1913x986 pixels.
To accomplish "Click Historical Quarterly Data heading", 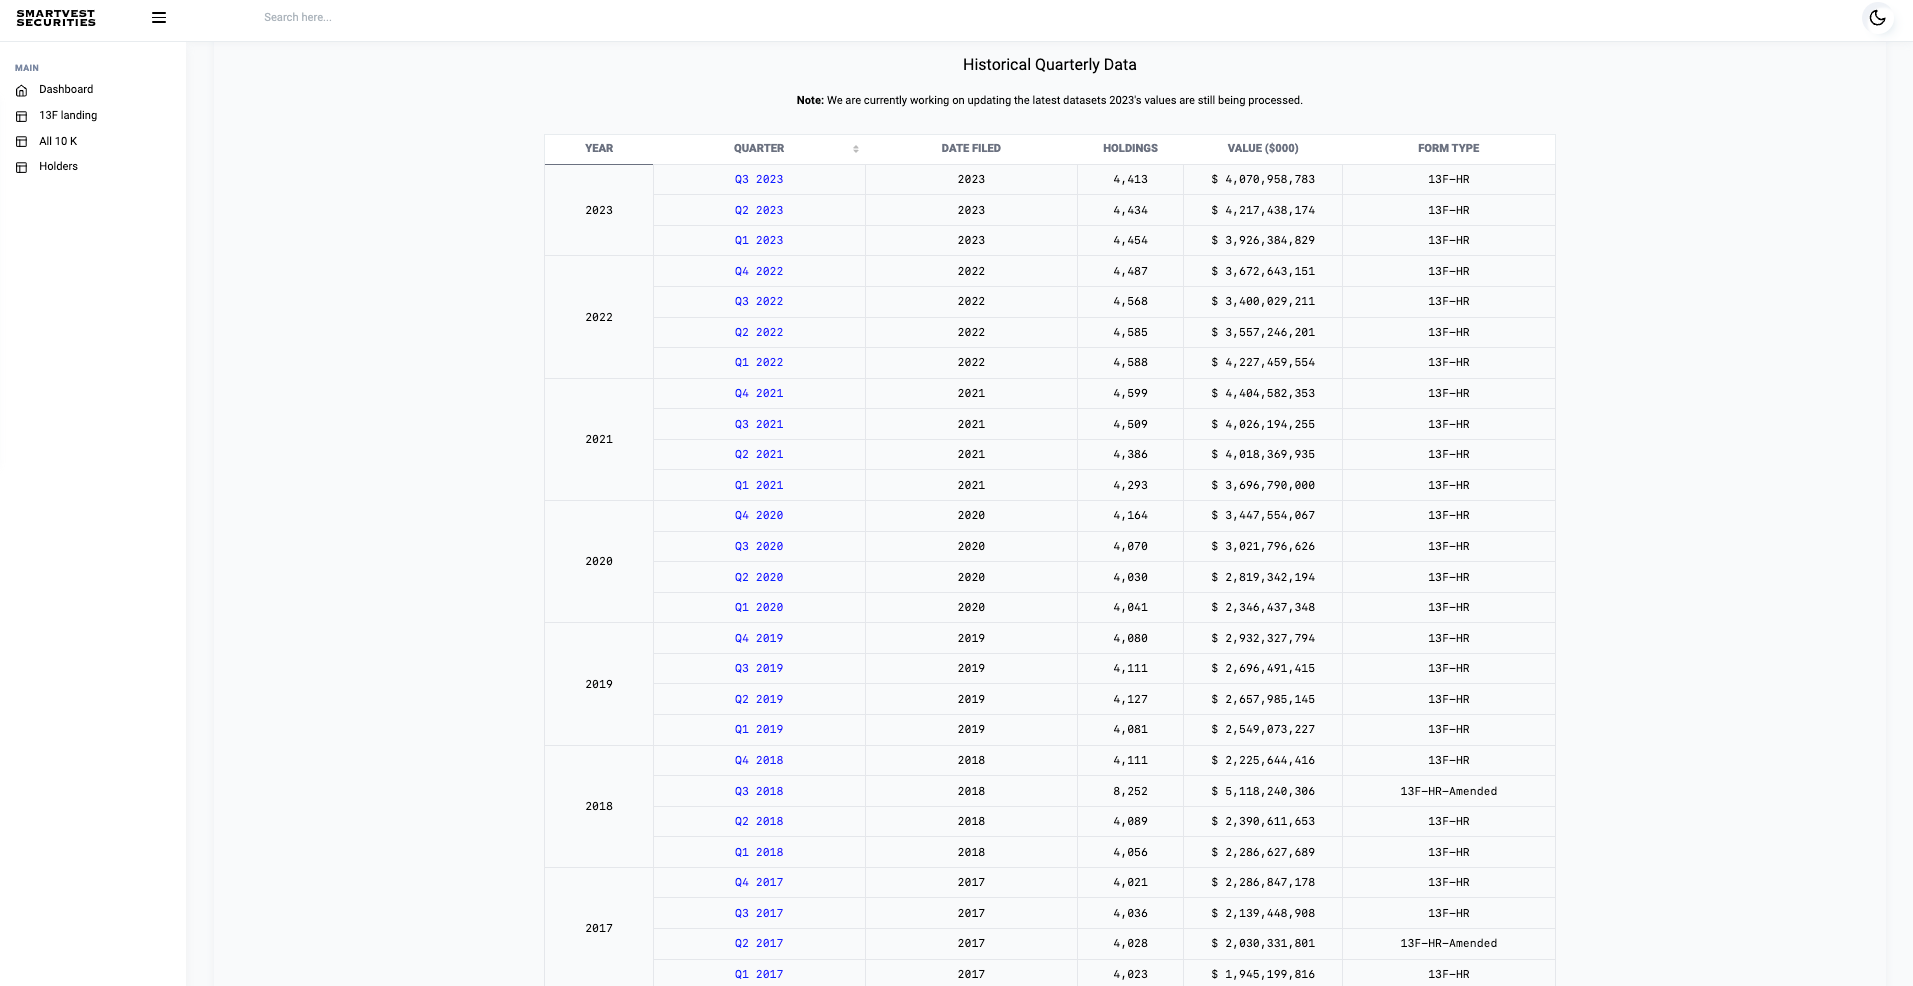I will 1049,65.
